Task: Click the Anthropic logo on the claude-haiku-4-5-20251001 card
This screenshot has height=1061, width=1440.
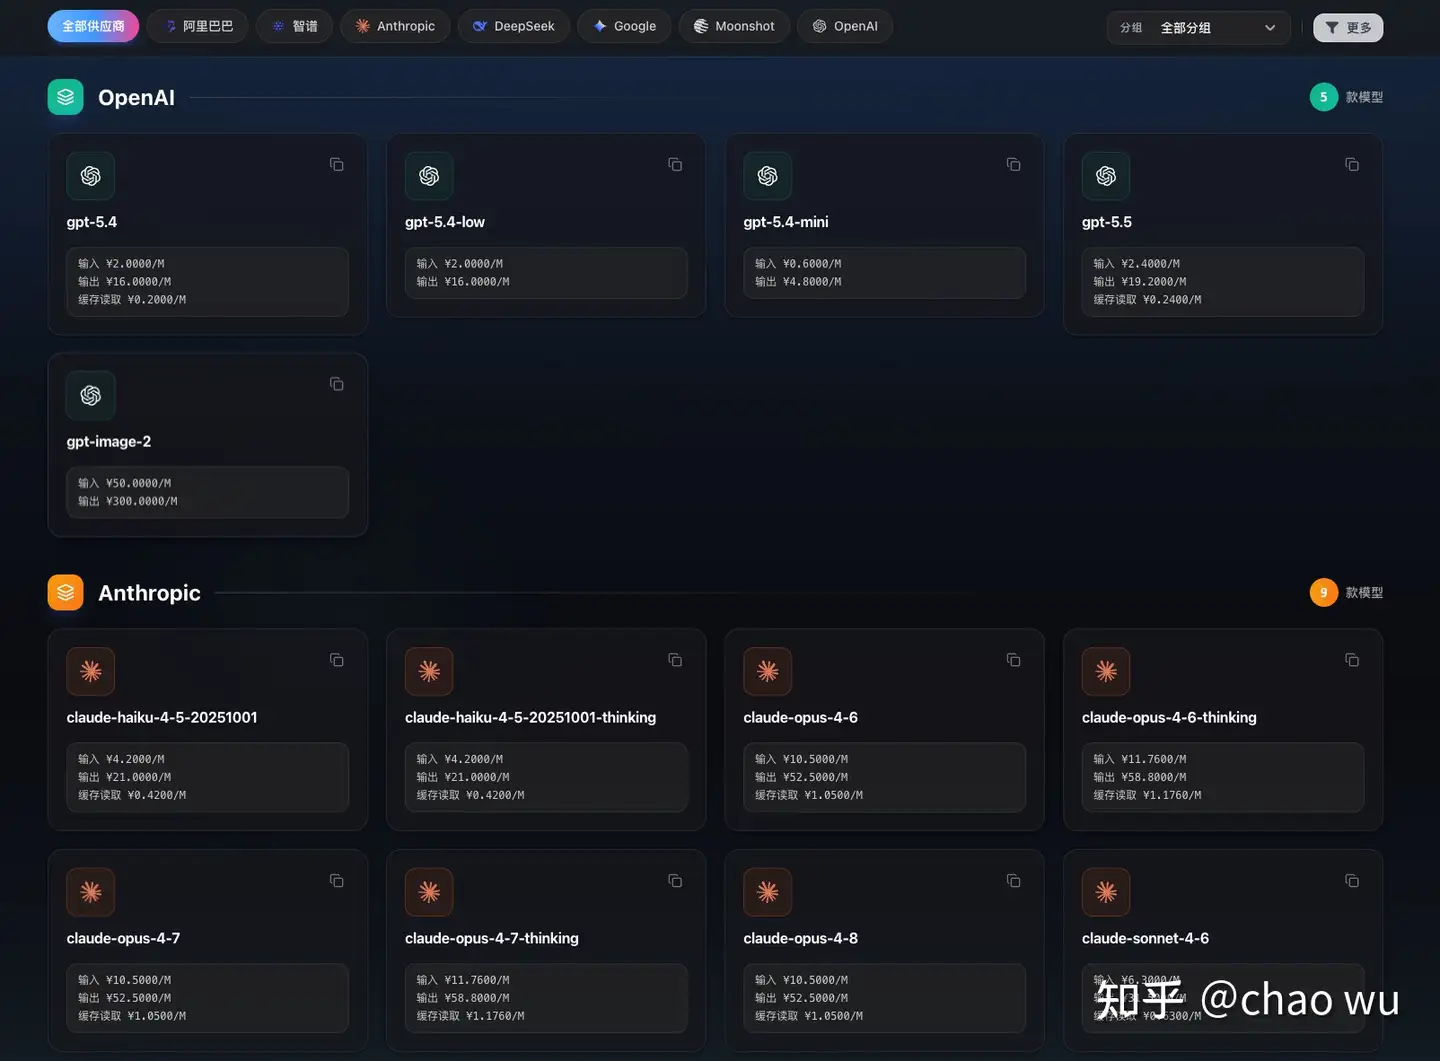Action: (x=91, y=671)
